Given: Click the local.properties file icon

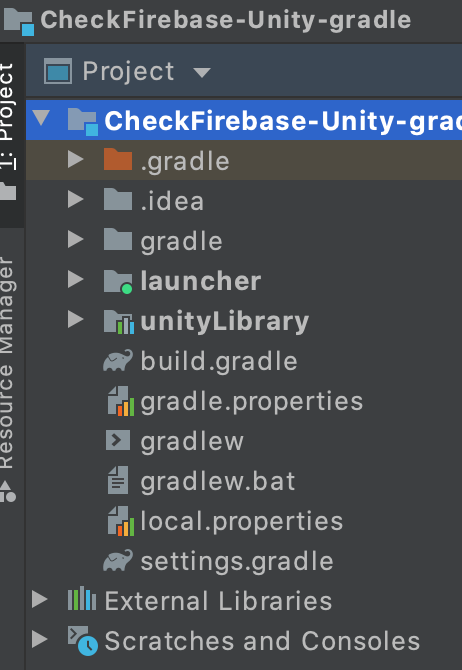Looking at the screenshot, I should 121,521.
